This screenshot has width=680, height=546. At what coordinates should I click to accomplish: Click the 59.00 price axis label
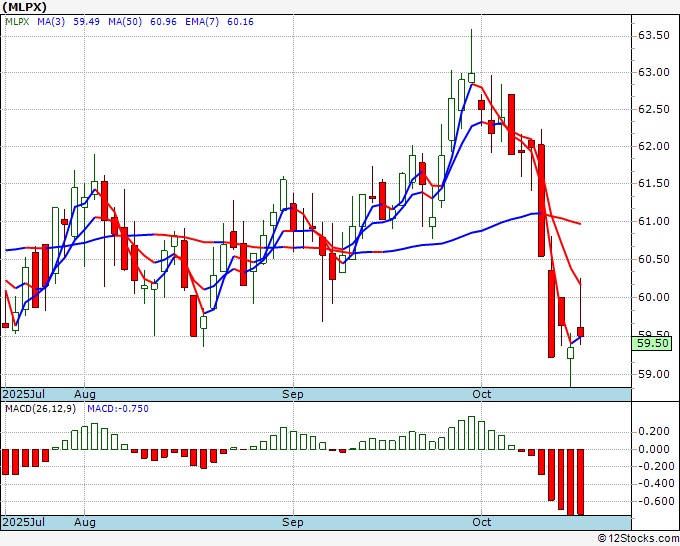654,374
